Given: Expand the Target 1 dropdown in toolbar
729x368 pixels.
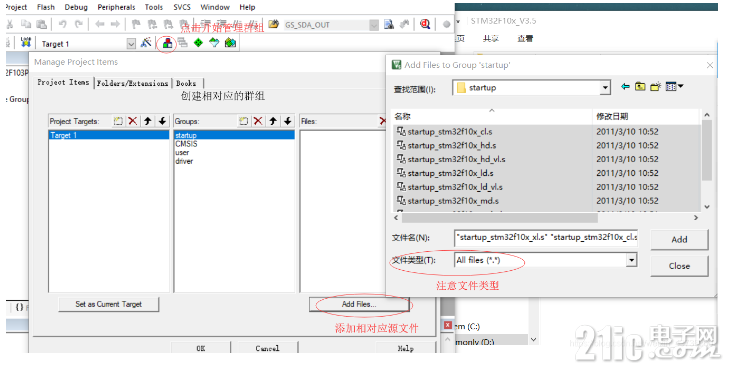Looking at the screenshot, I should tap(131, 44).
